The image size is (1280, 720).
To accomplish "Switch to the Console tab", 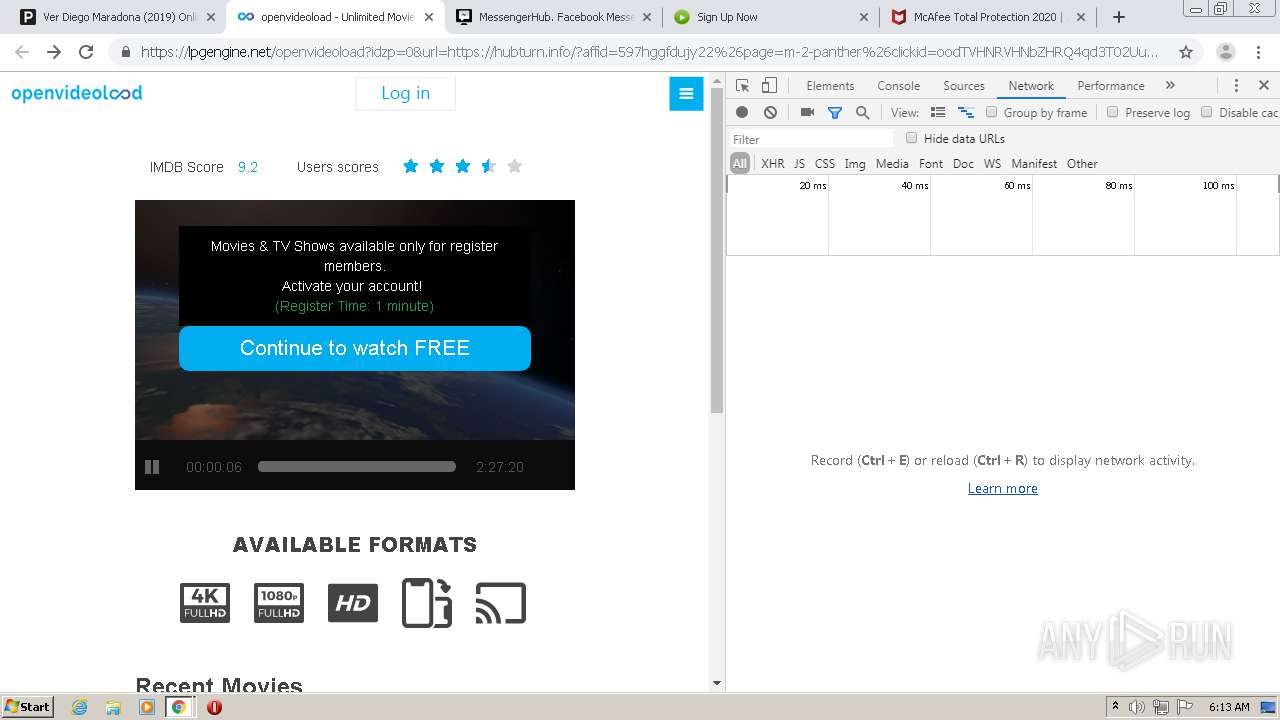I will (898, 86).
